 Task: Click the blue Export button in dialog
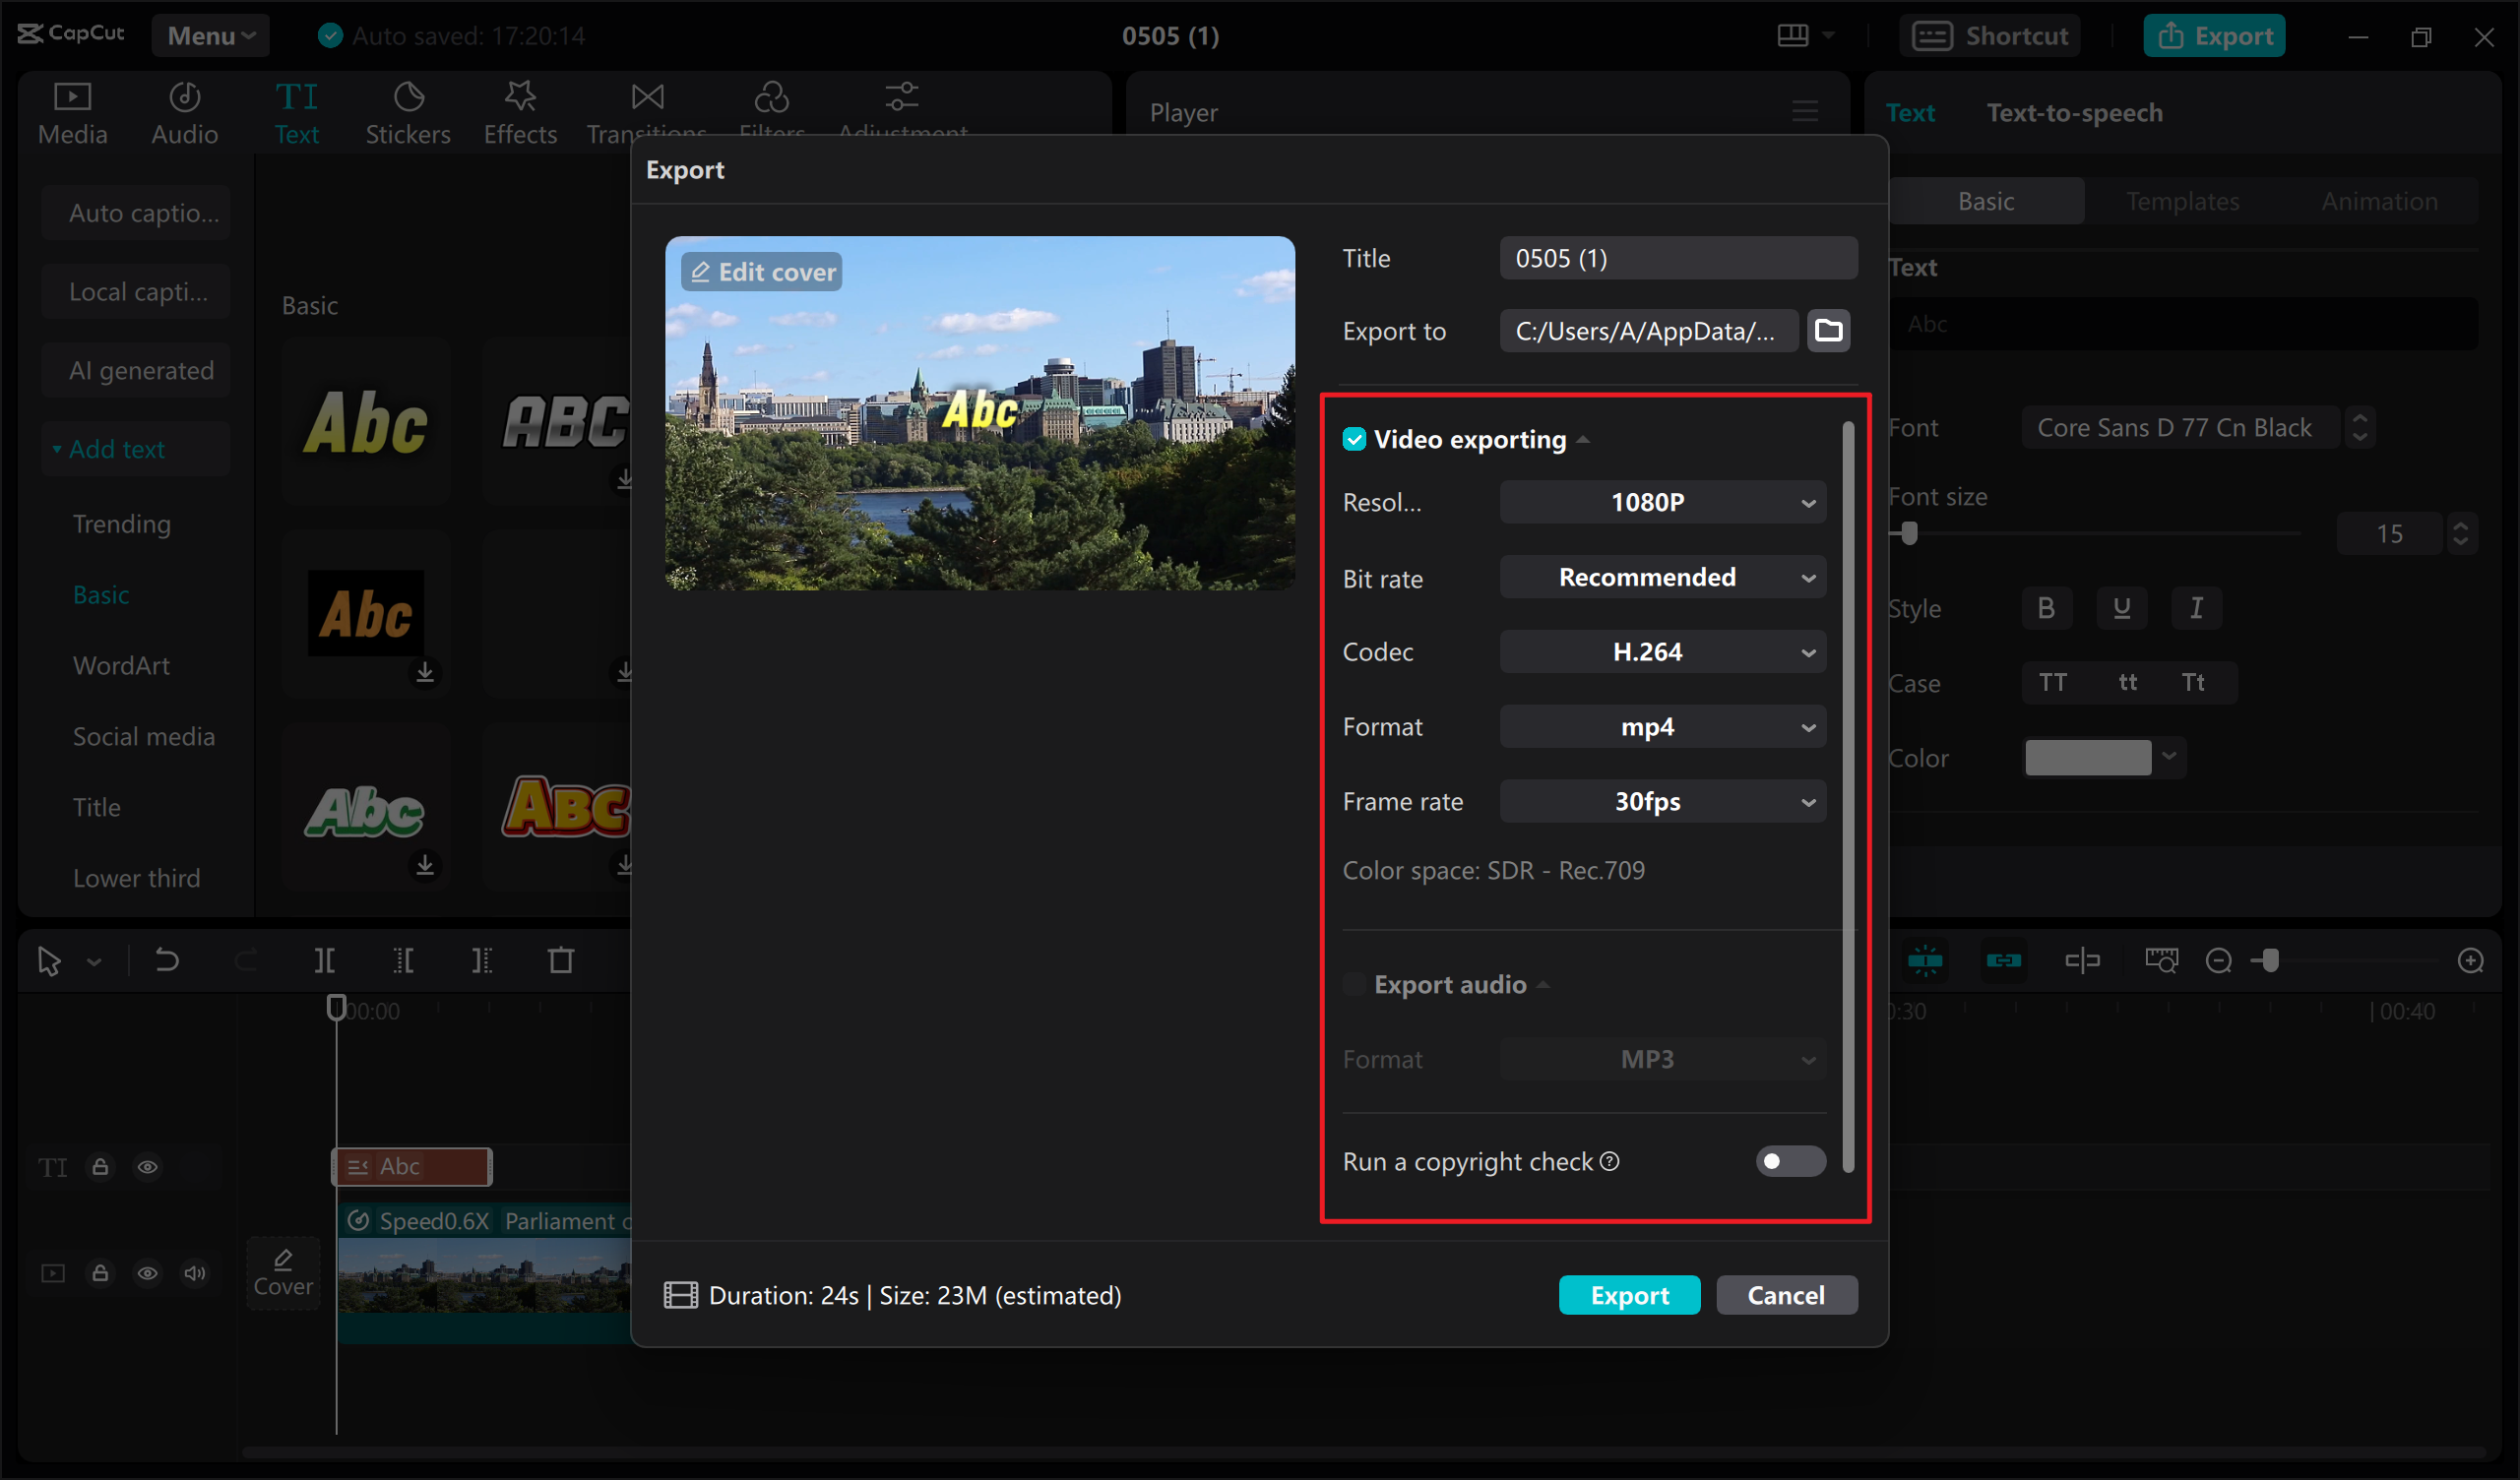click(x=1628, y=1295)
